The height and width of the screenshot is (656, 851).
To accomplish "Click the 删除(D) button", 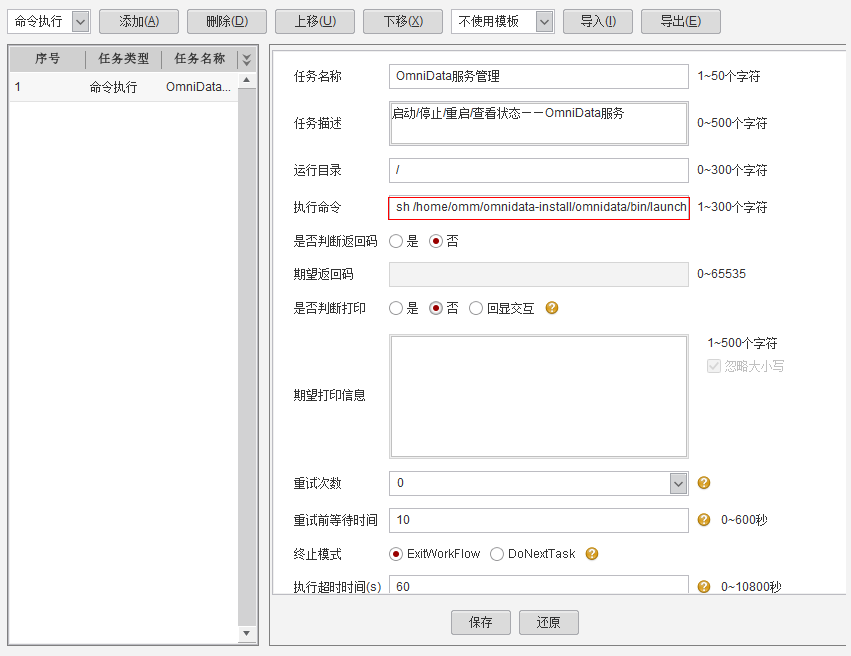I will pyautogui.click(x=227, y=22).
